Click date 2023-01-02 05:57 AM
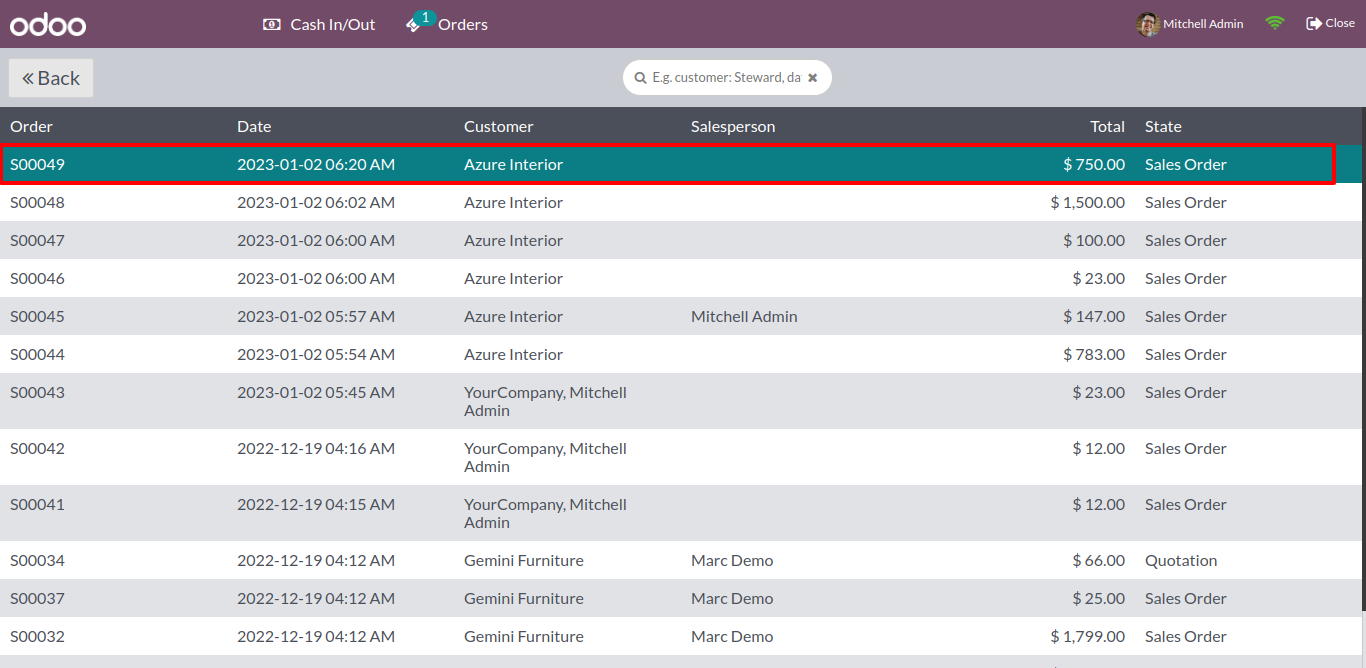The image size is (1366, 668). pos(316,317)
